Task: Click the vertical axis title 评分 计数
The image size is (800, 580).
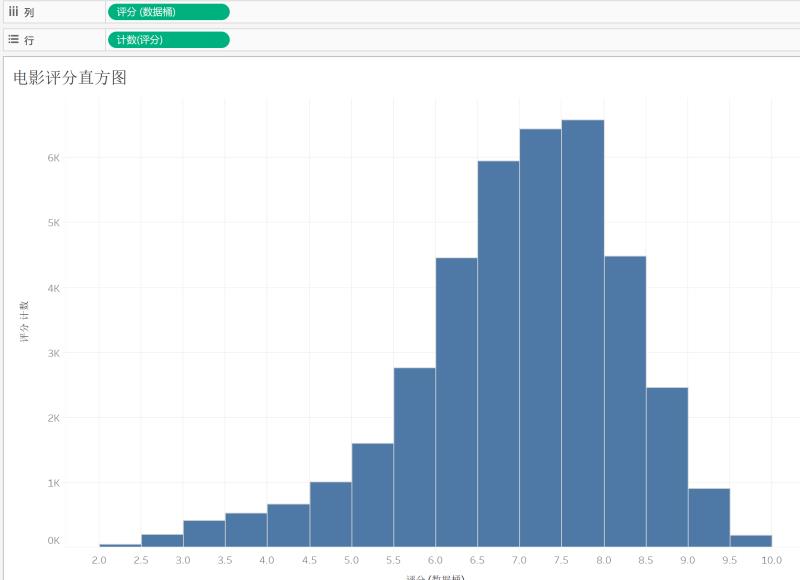Action: 24,321
